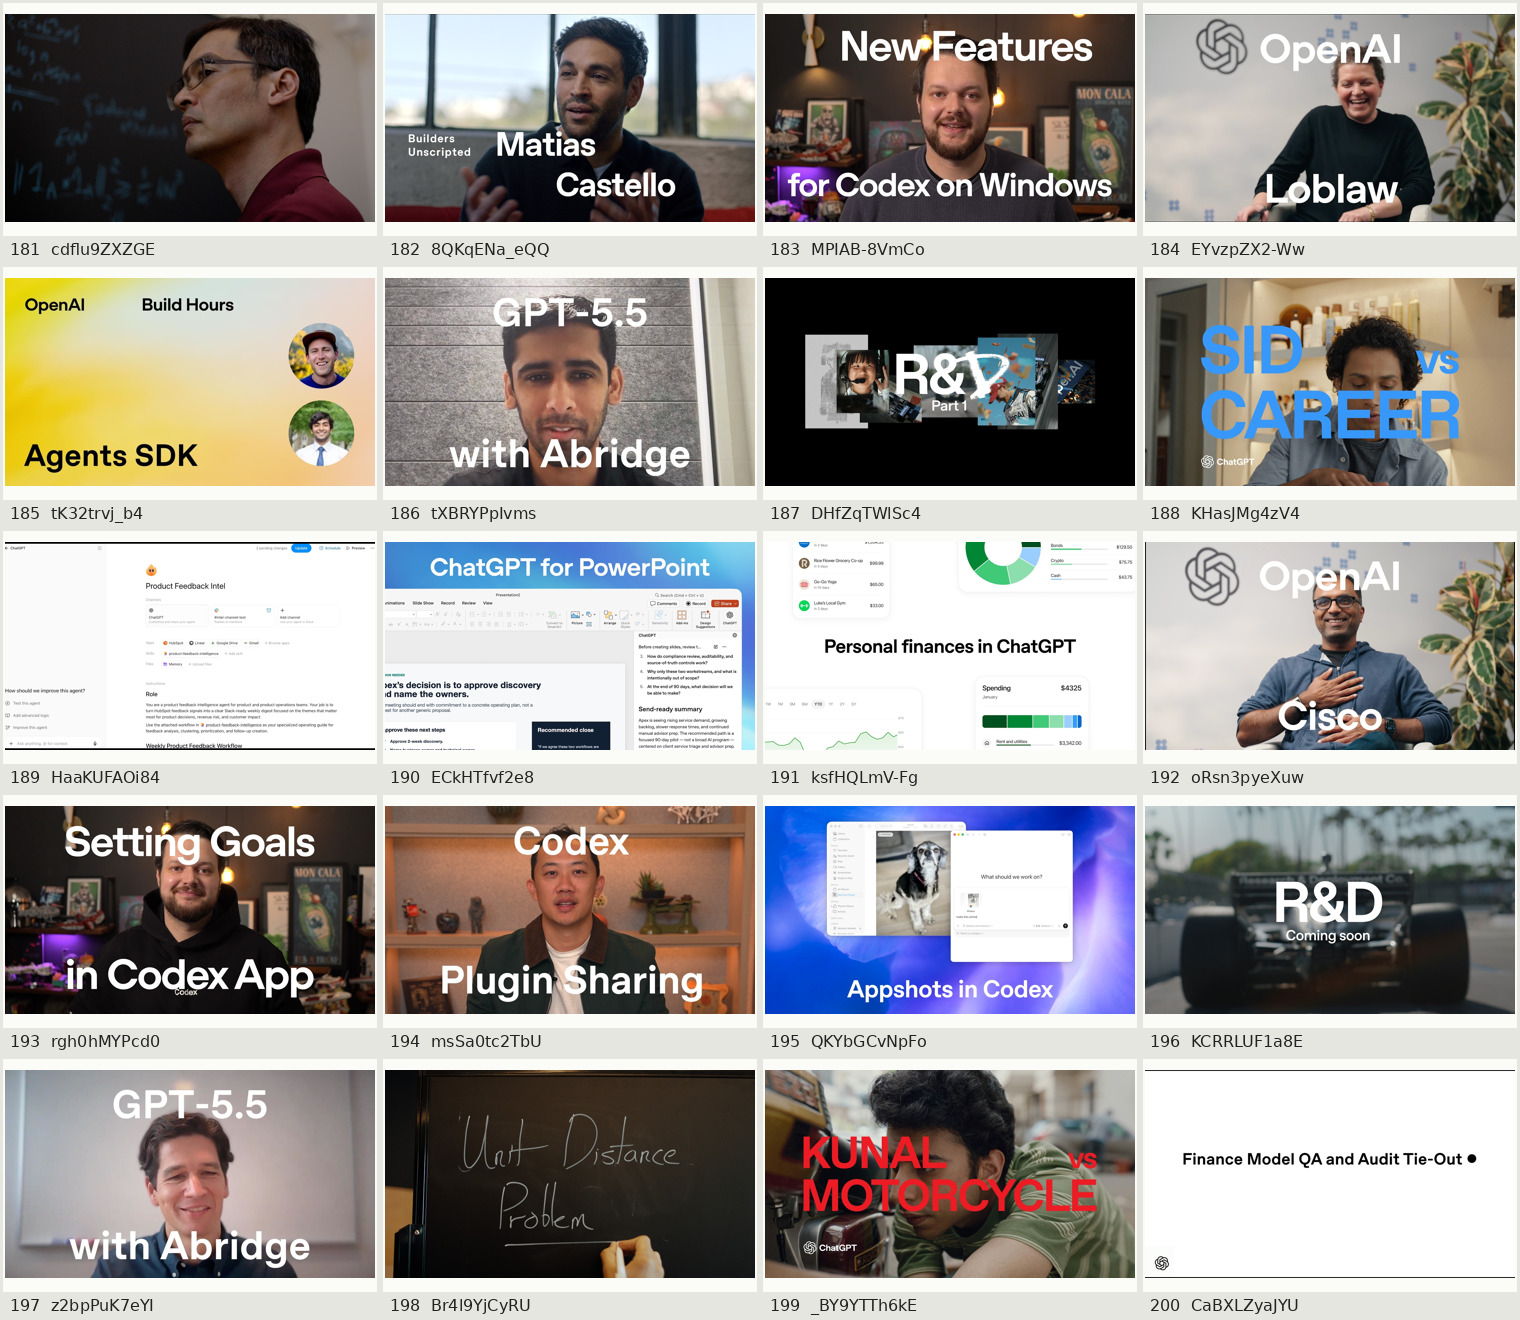Open the R&D Coming soon thumbnail
1520x1320 pixels.
(x=1330, y=910)
